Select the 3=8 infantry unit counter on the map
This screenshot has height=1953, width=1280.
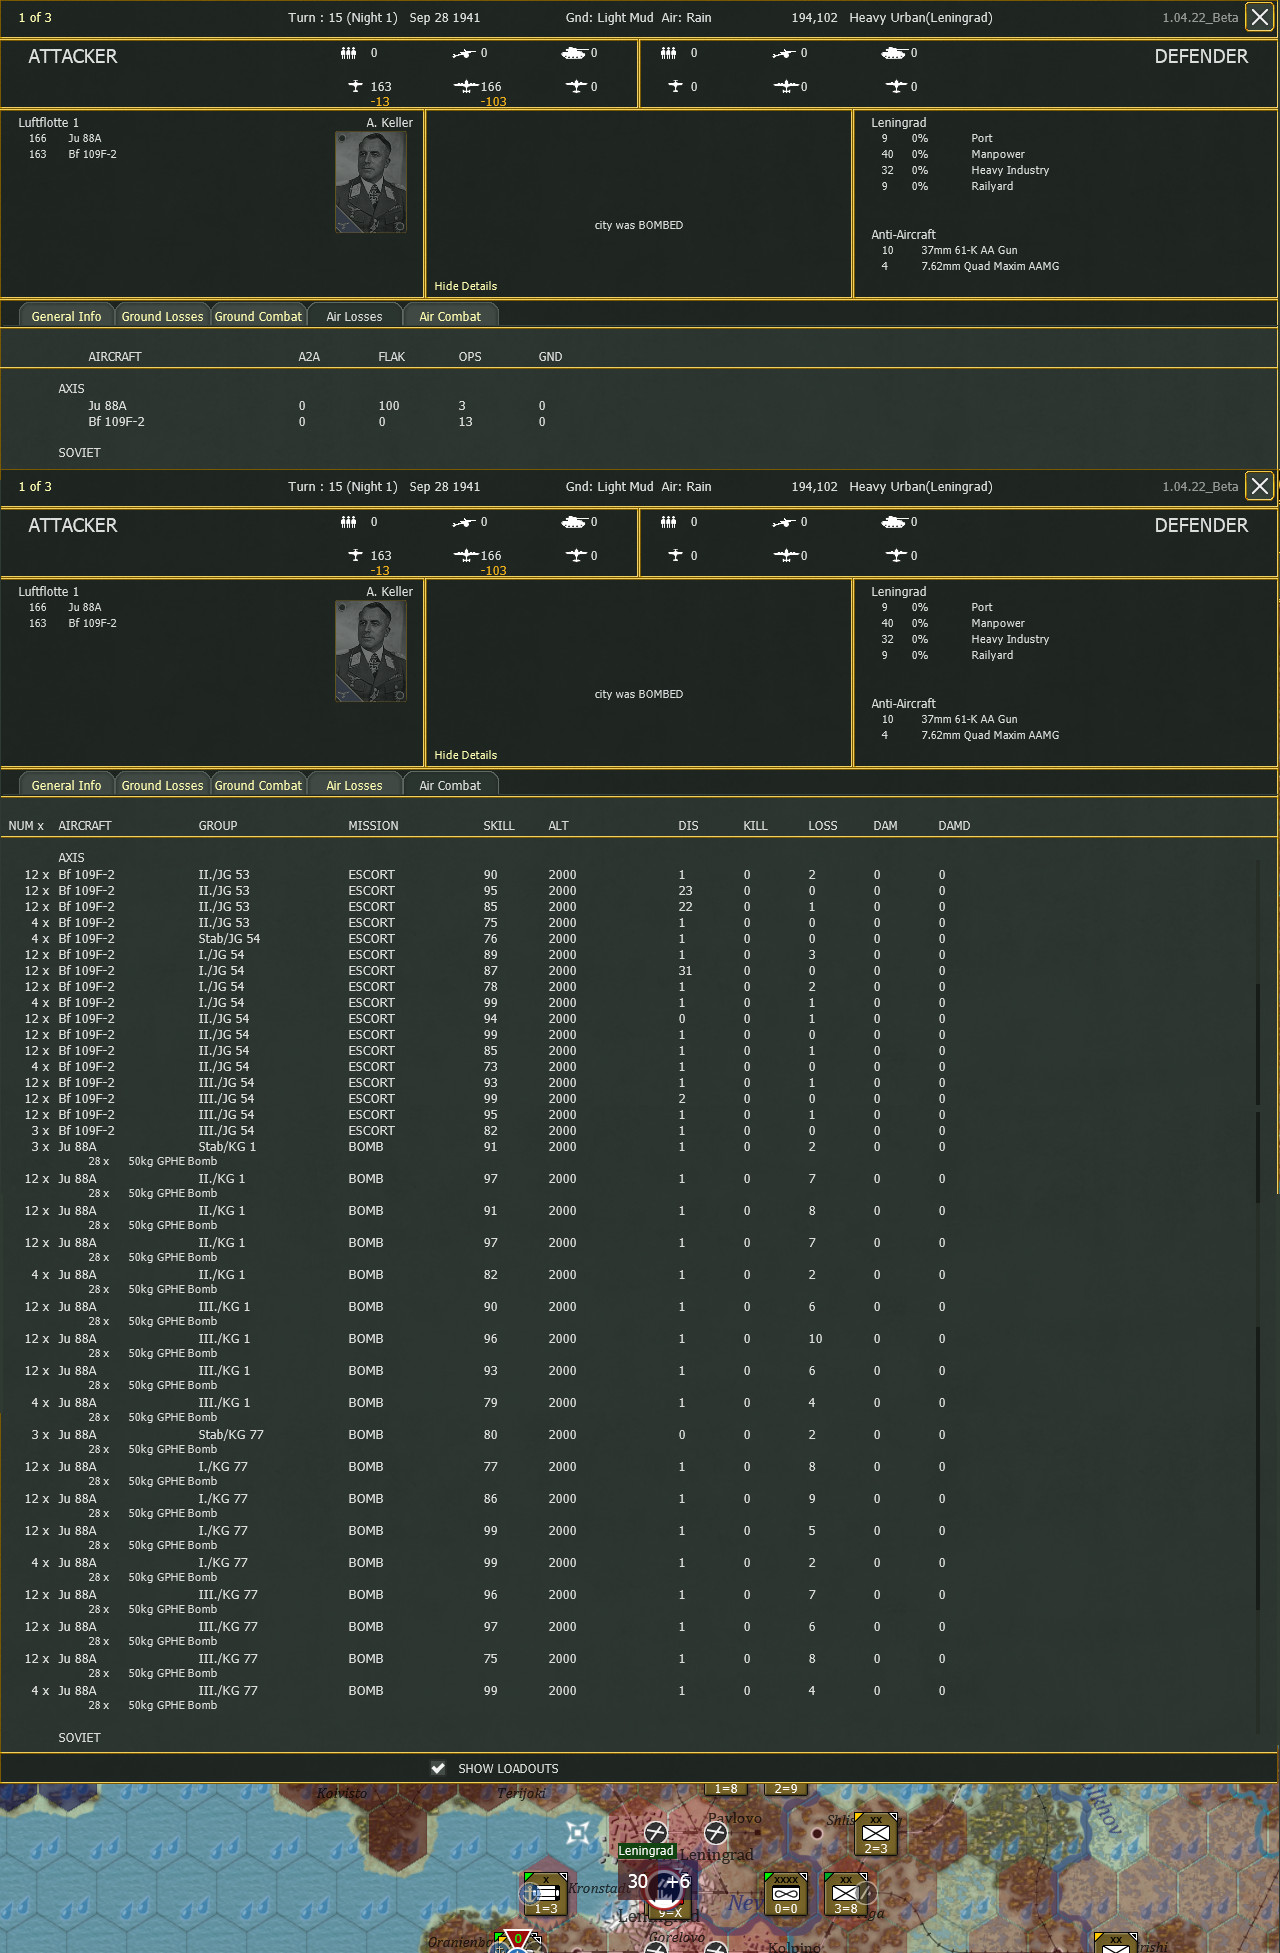coord(846,1893)
